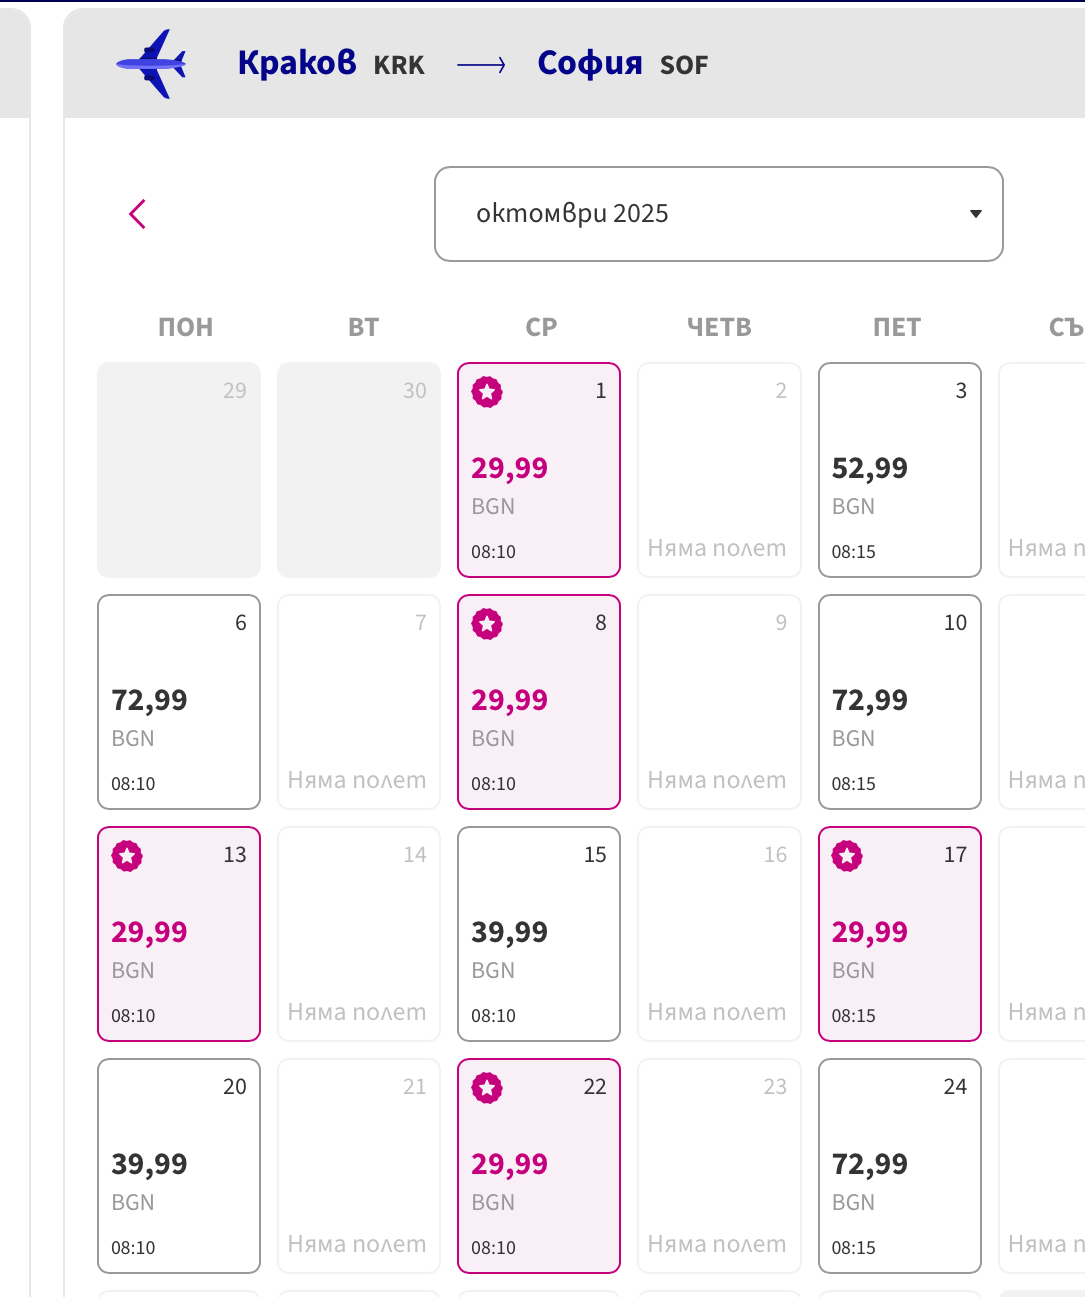Image resolution: width=1085 pixels, height=1297 pixels.
Task: Click the airplane icon beside Краков
Action: [151, 64]
